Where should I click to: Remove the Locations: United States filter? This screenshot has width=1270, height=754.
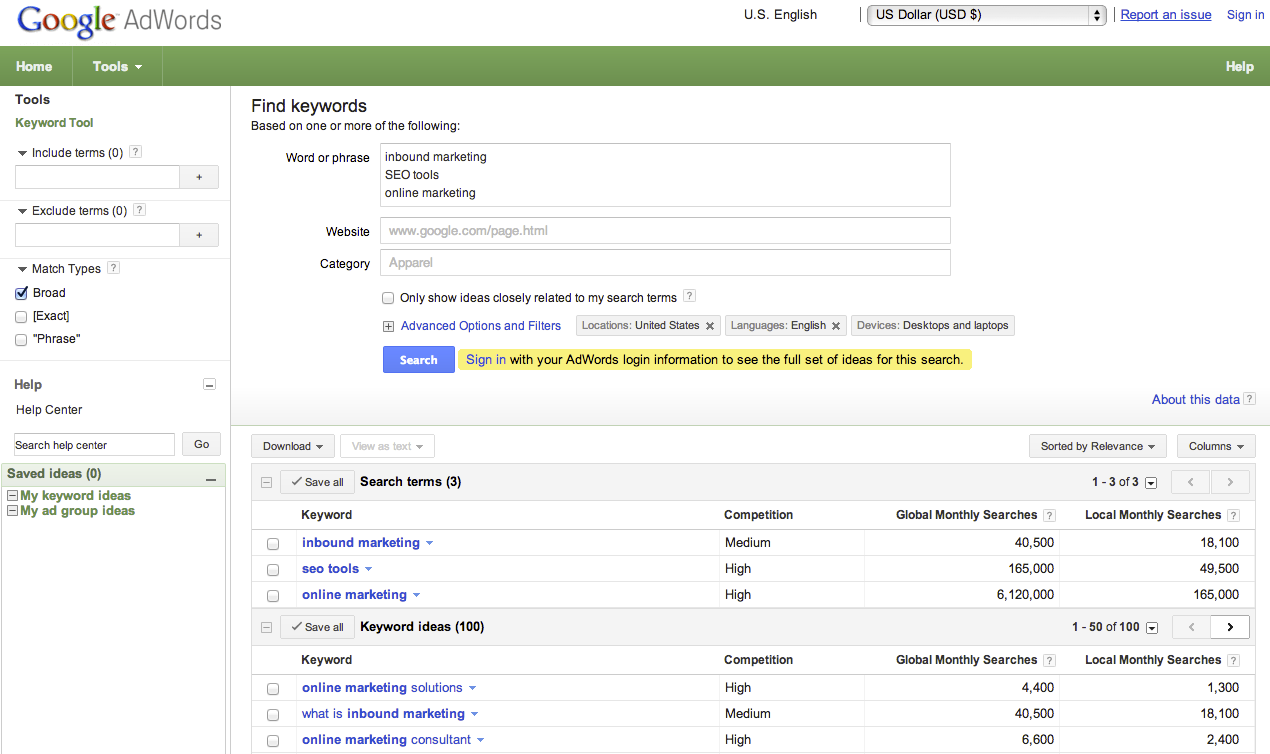[710, 326]
